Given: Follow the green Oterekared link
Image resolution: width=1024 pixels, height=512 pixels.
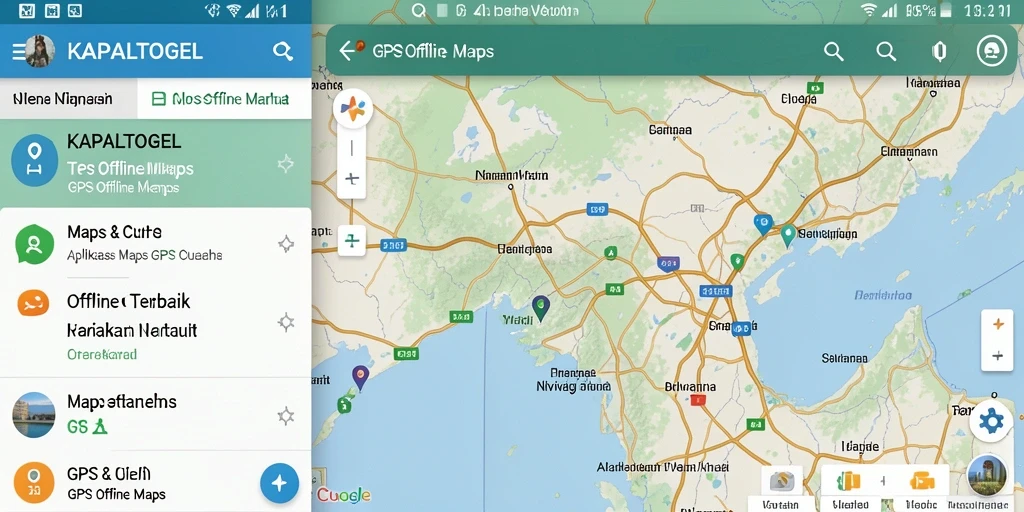Looking at the screenshot, I should 102,355.
